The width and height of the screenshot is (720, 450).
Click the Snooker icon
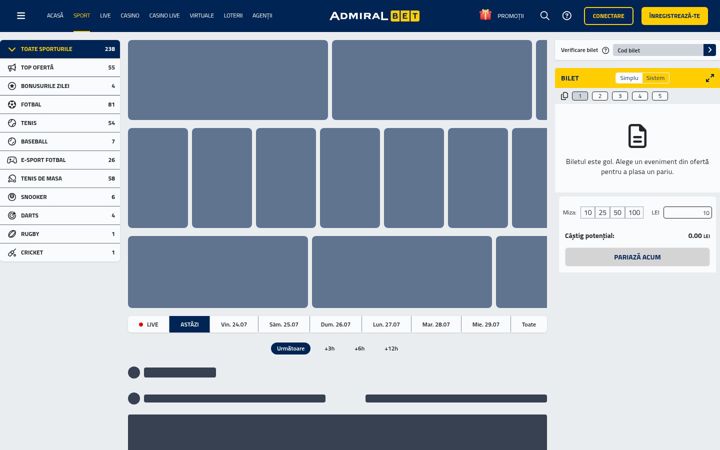click(x=12, y=197)
